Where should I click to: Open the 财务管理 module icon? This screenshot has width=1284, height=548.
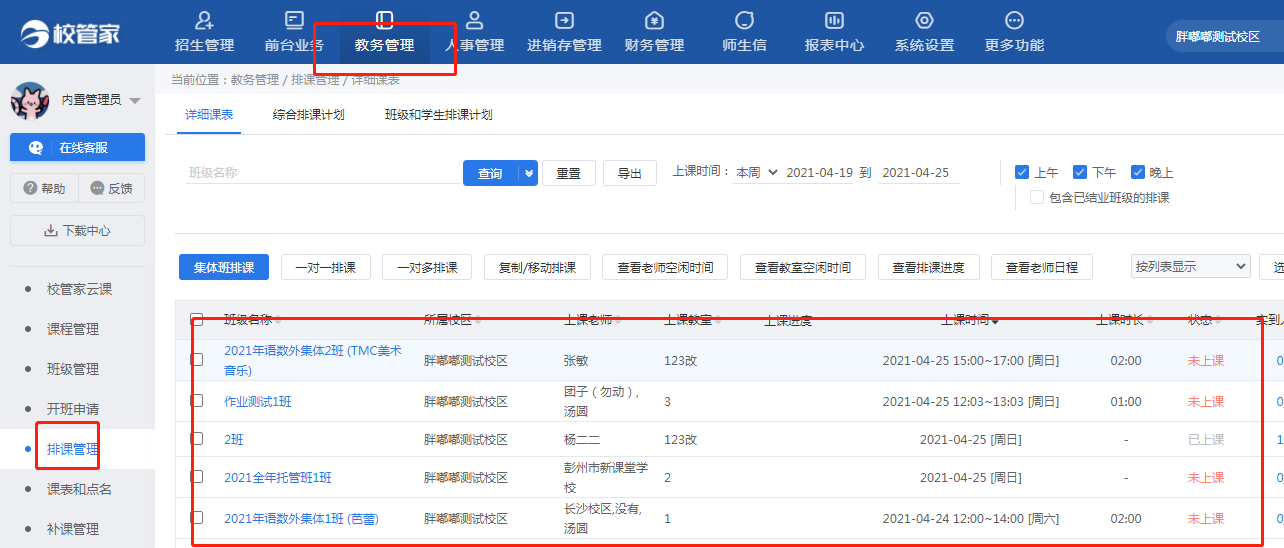654,20
